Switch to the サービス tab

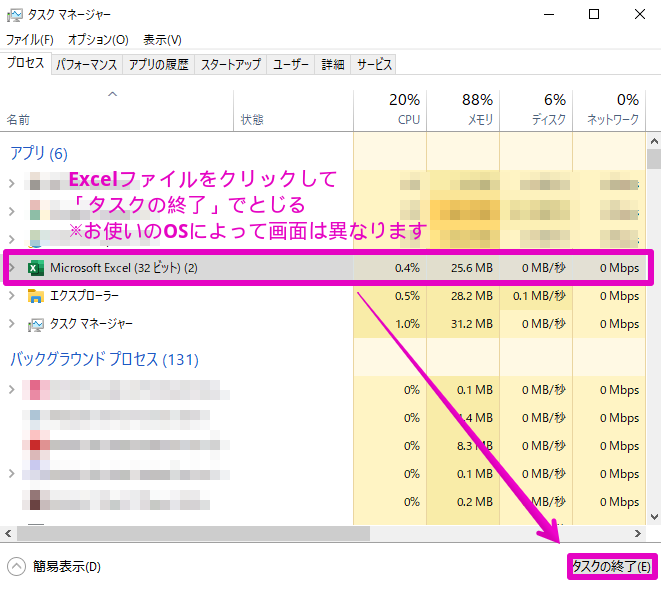pyautogui.click(x=374, y=65)
